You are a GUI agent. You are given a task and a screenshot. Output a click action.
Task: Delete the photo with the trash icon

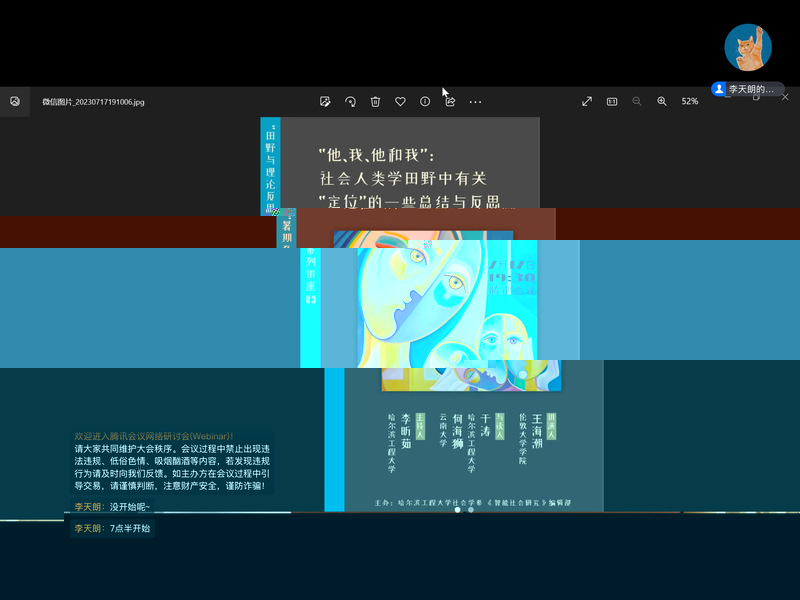coord(375,102)
